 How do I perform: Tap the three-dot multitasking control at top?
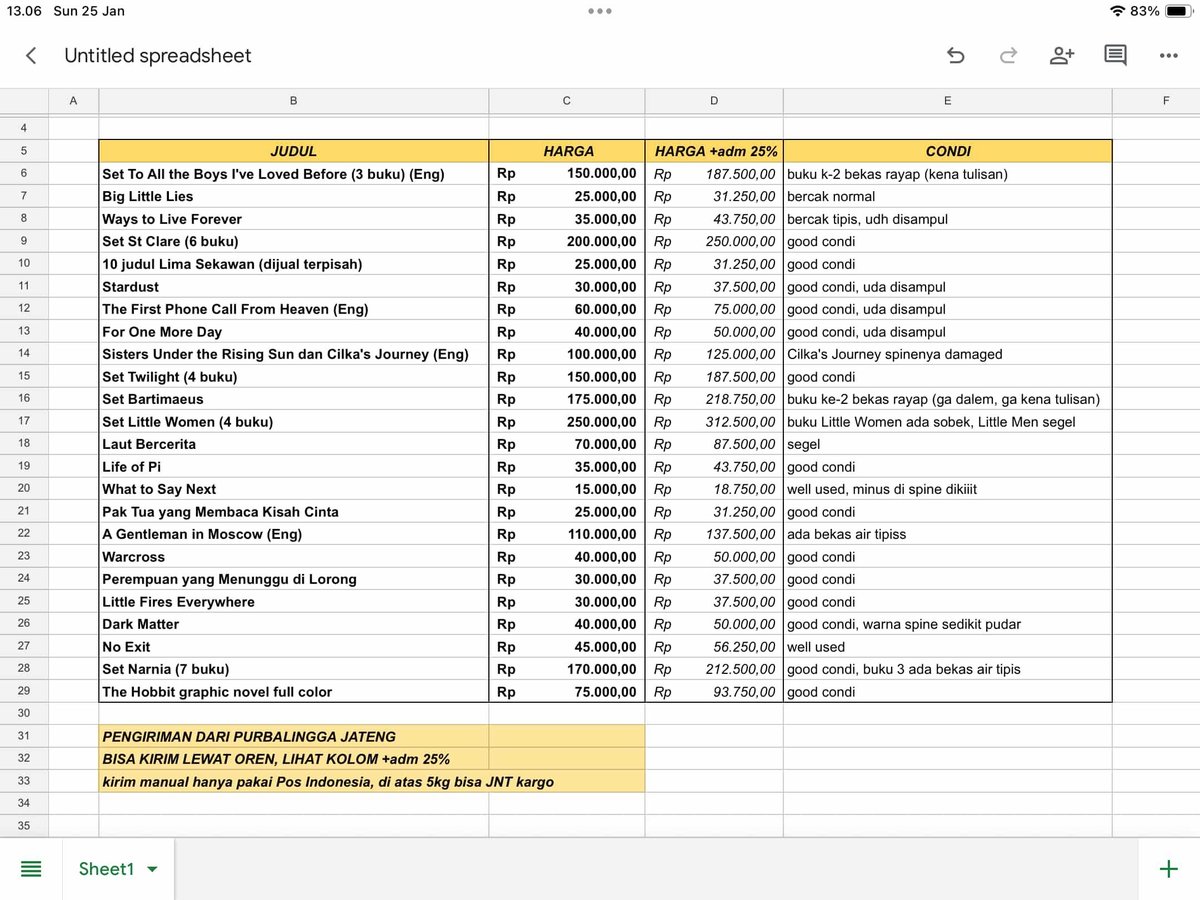600,11
